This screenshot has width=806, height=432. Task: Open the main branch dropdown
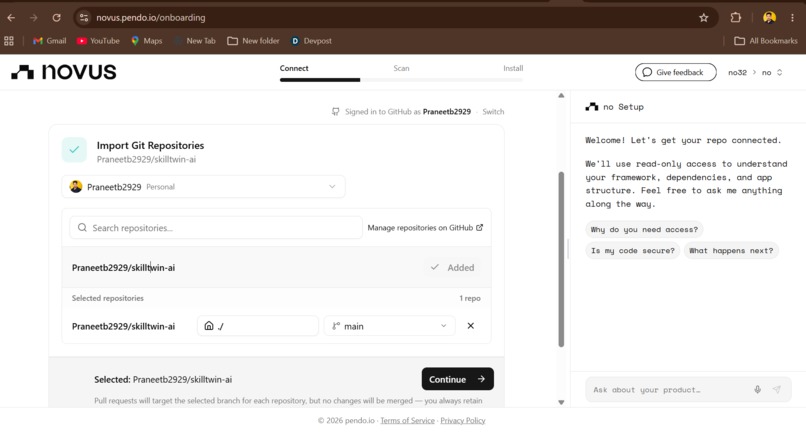[x=389, y=326]
